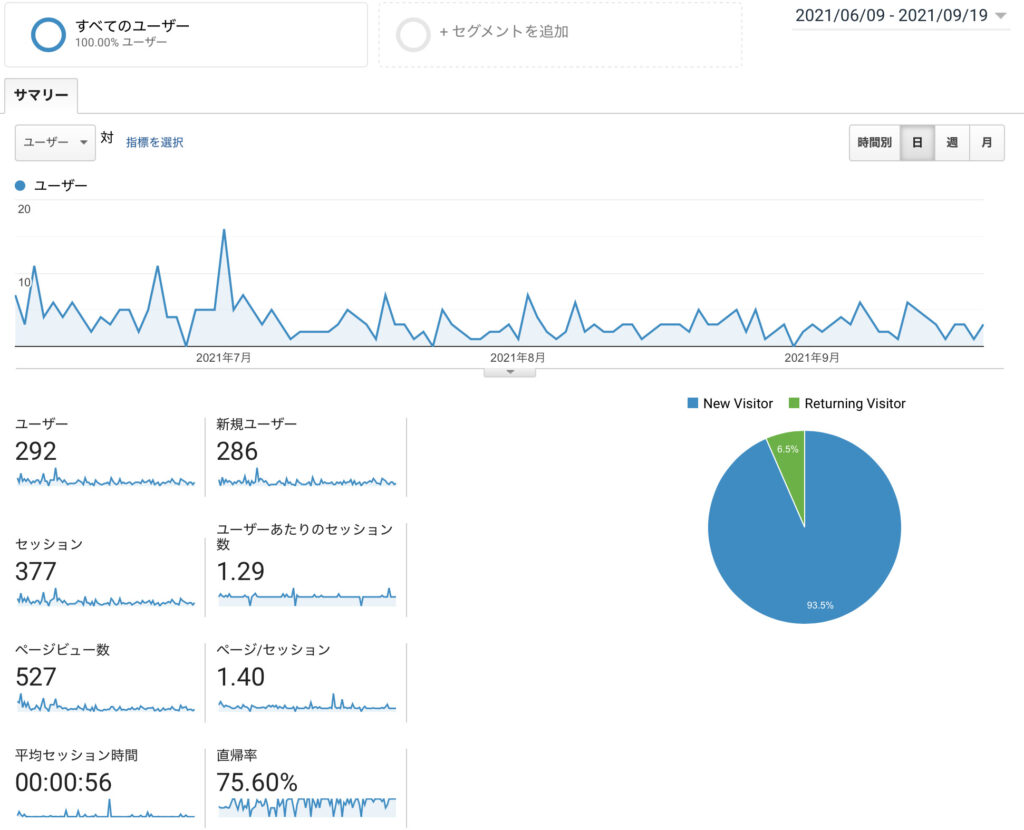Collapse the chart using the small arrow handle
Viewport: 1024px width, 830px height.
click(510, 372)
